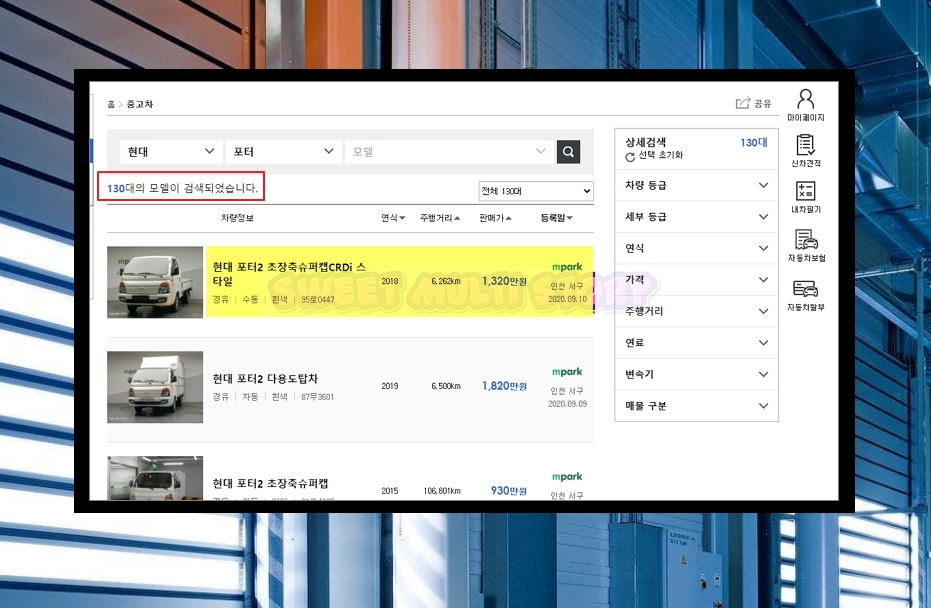Click the 930만원 price
The width and height of the screenshot is (931, 608).
(508, 490)
